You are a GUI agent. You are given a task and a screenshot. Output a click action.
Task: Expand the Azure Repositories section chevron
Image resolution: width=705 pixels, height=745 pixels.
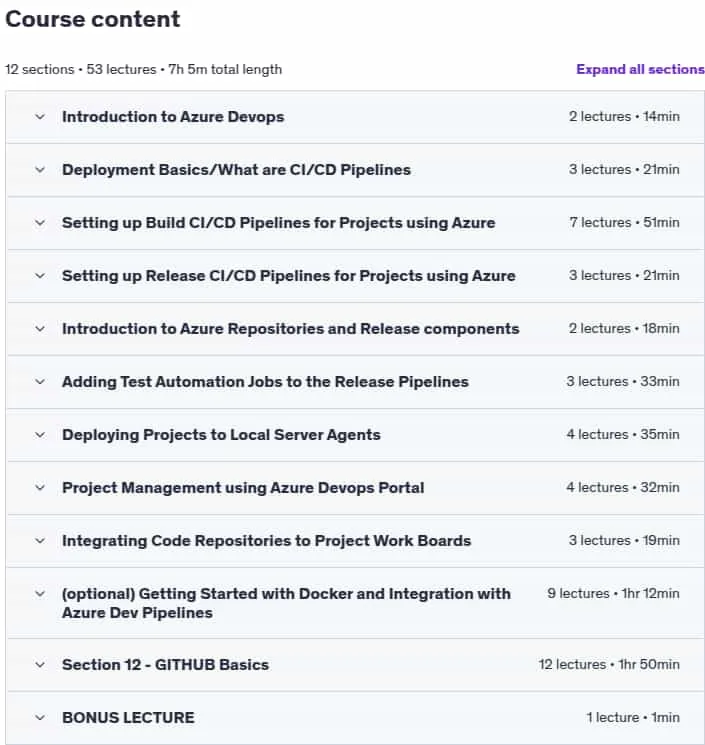pos(40,329)
